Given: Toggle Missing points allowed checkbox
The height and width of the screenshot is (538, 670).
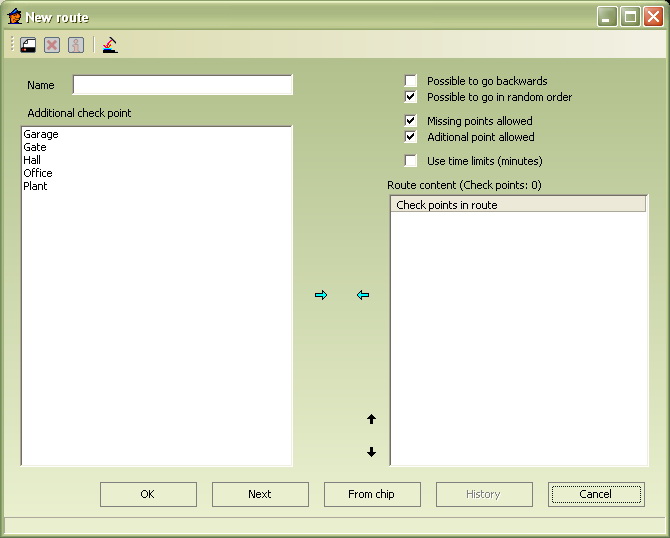Looking at the screenshot, I should [x=411, y=121].
